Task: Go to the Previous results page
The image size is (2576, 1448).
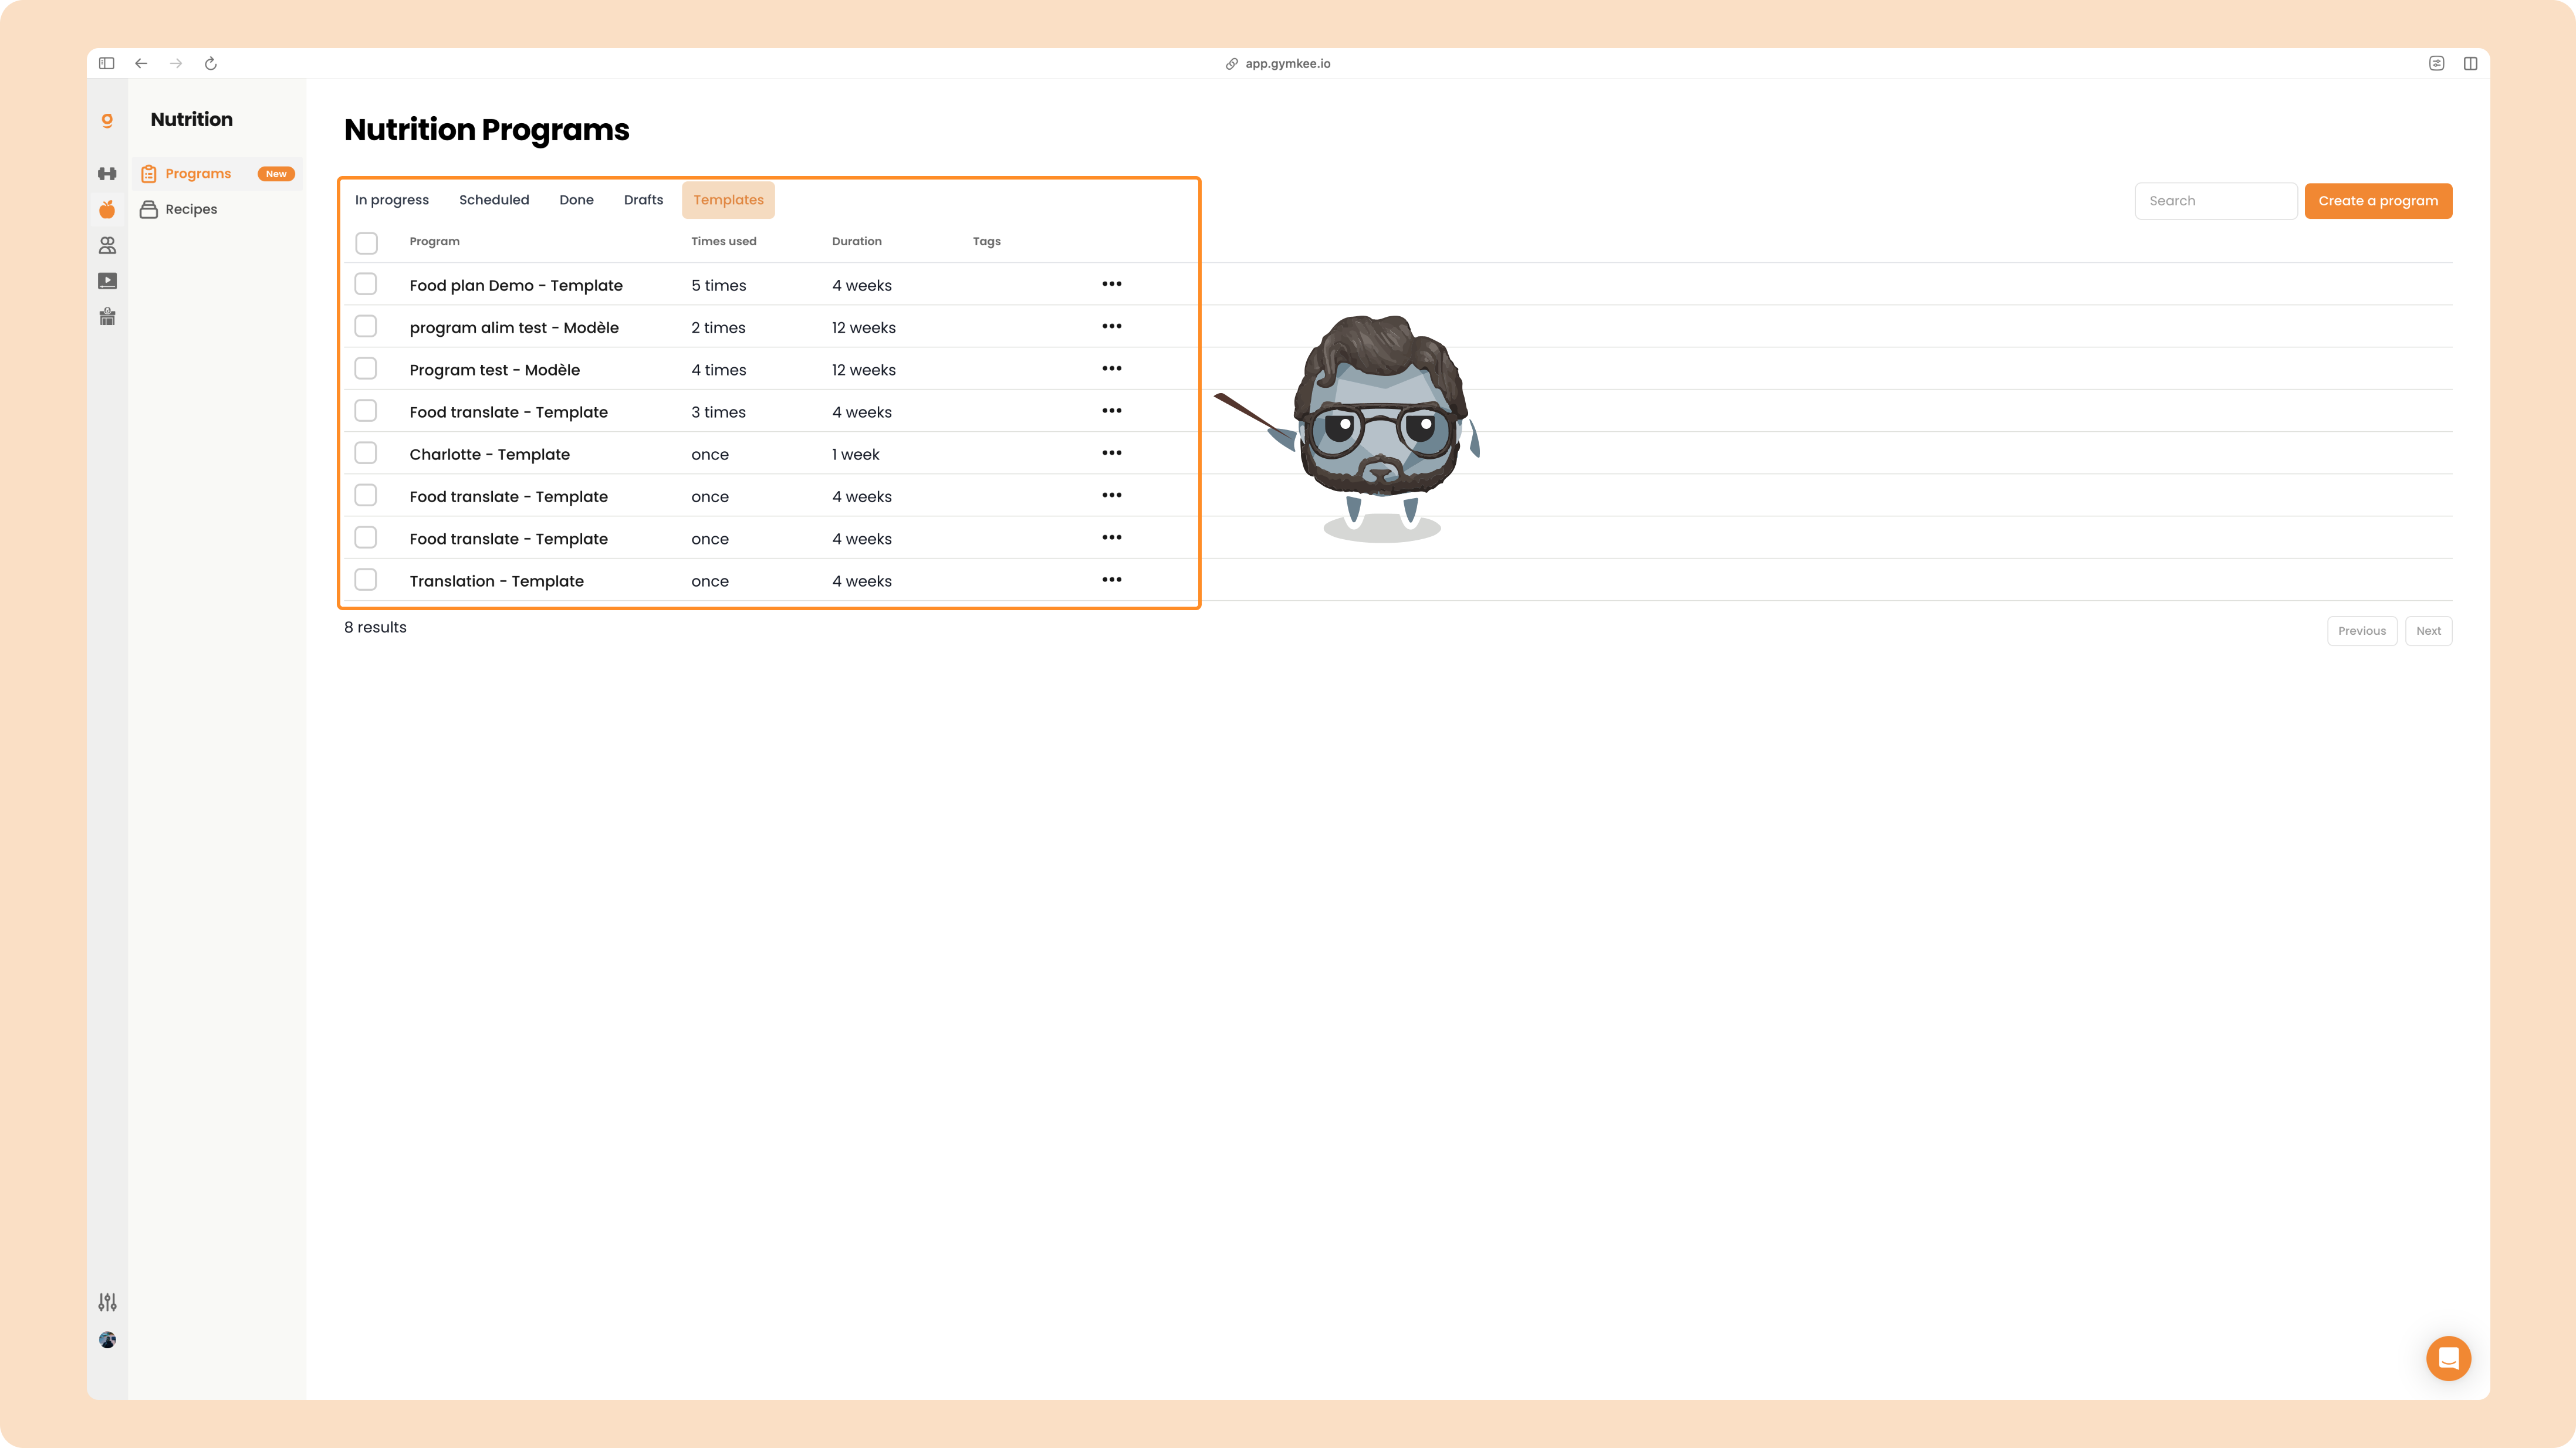Action: pyautogui.click(x=2362, y=631)
